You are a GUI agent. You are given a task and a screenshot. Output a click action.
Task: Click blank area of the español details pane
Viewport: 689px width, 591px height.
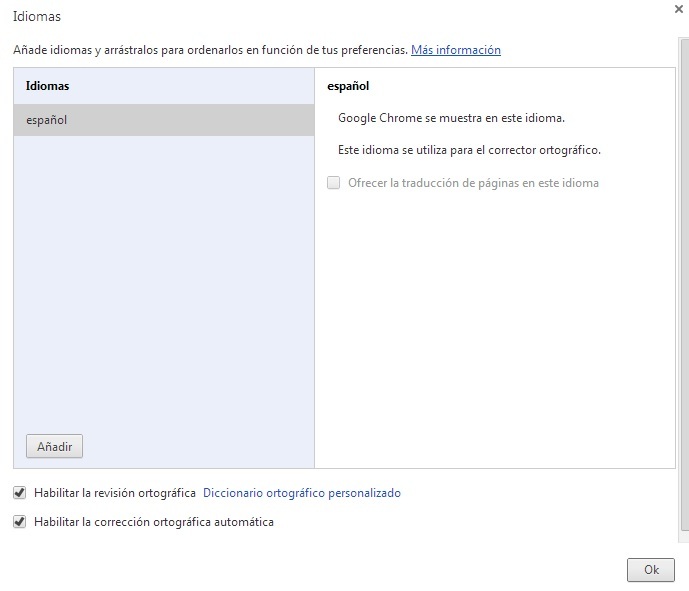coord(495,330)
